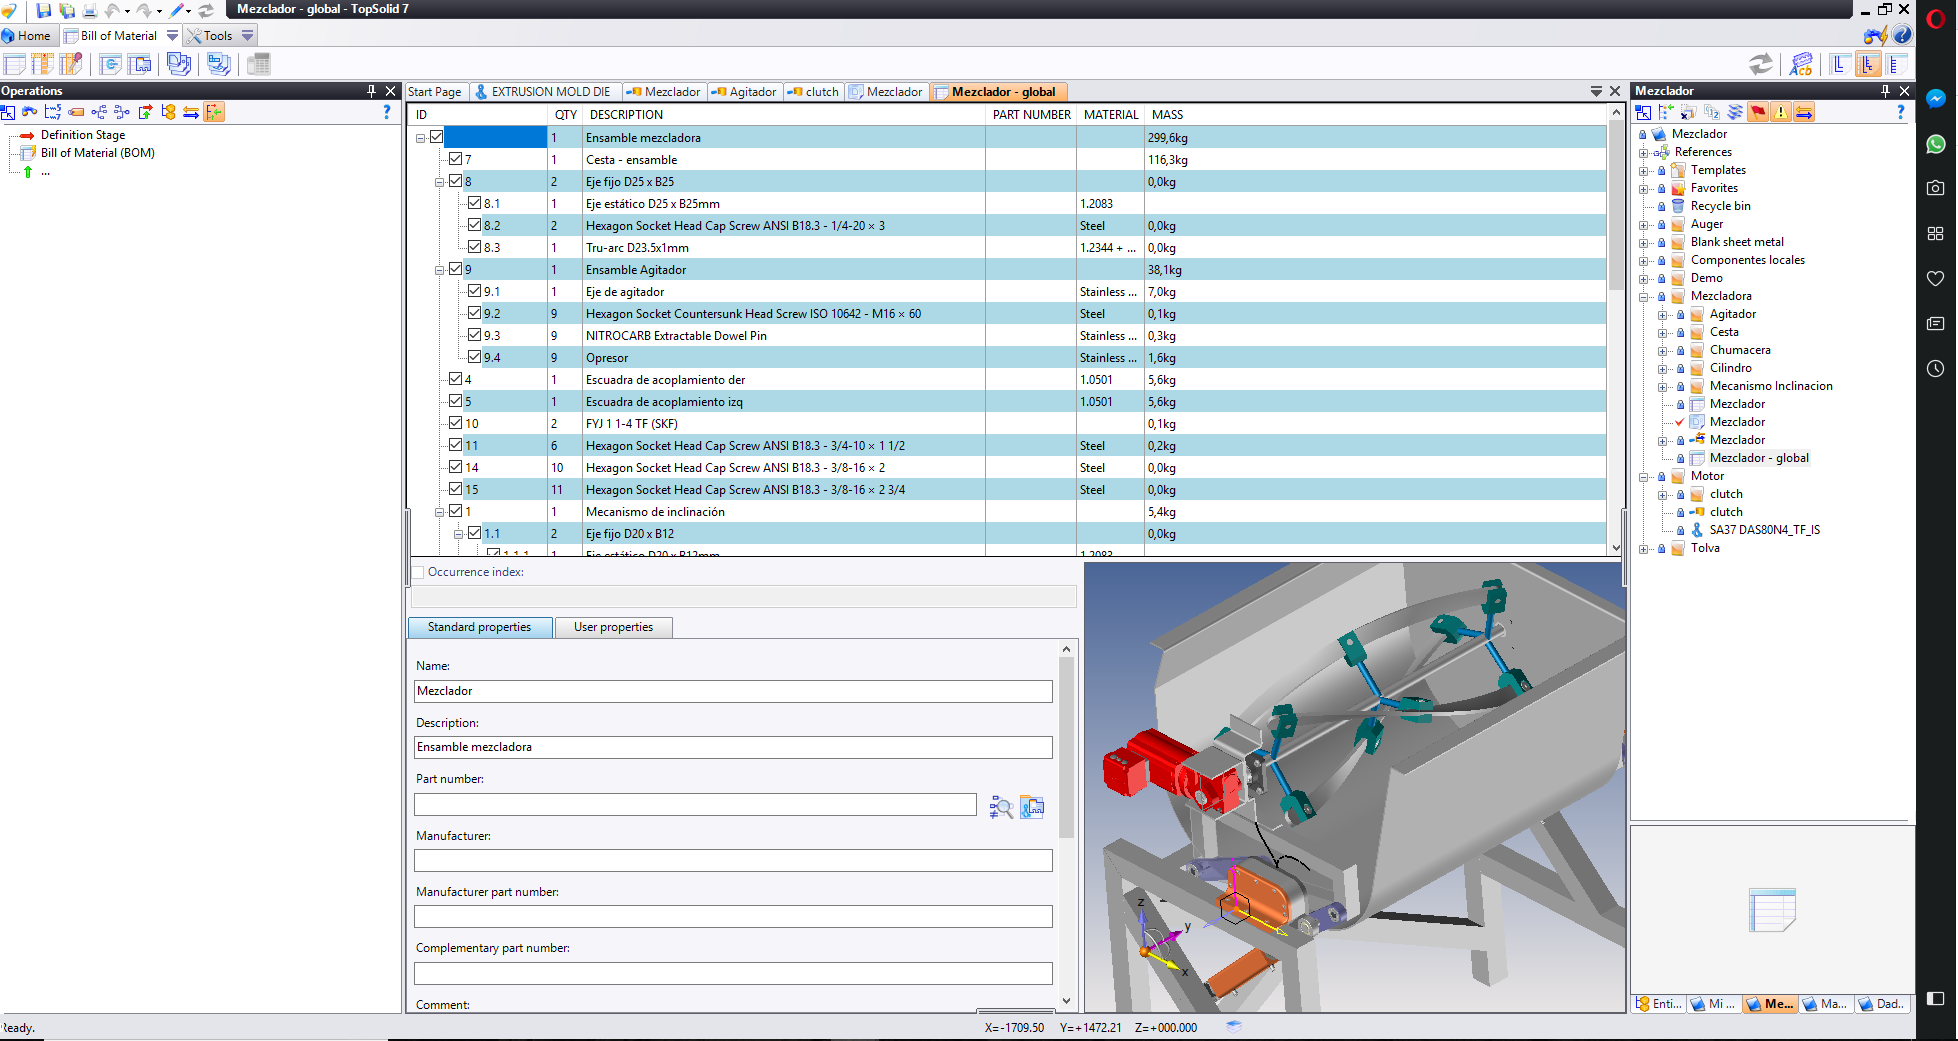Click the Manufacturer input field
1958x1041 pixels.
733,860
